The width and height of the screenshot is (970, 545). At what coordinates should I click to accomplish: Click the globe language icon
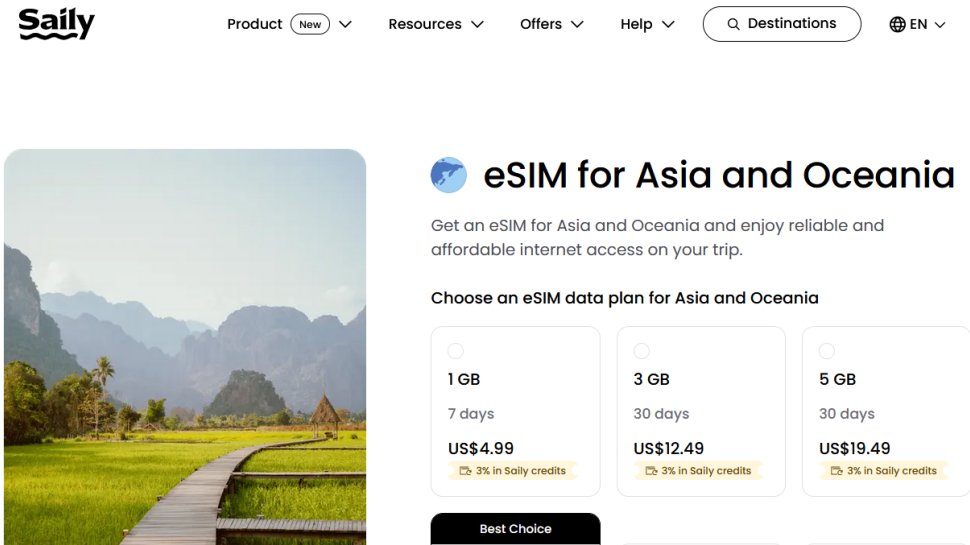(897, 25)
